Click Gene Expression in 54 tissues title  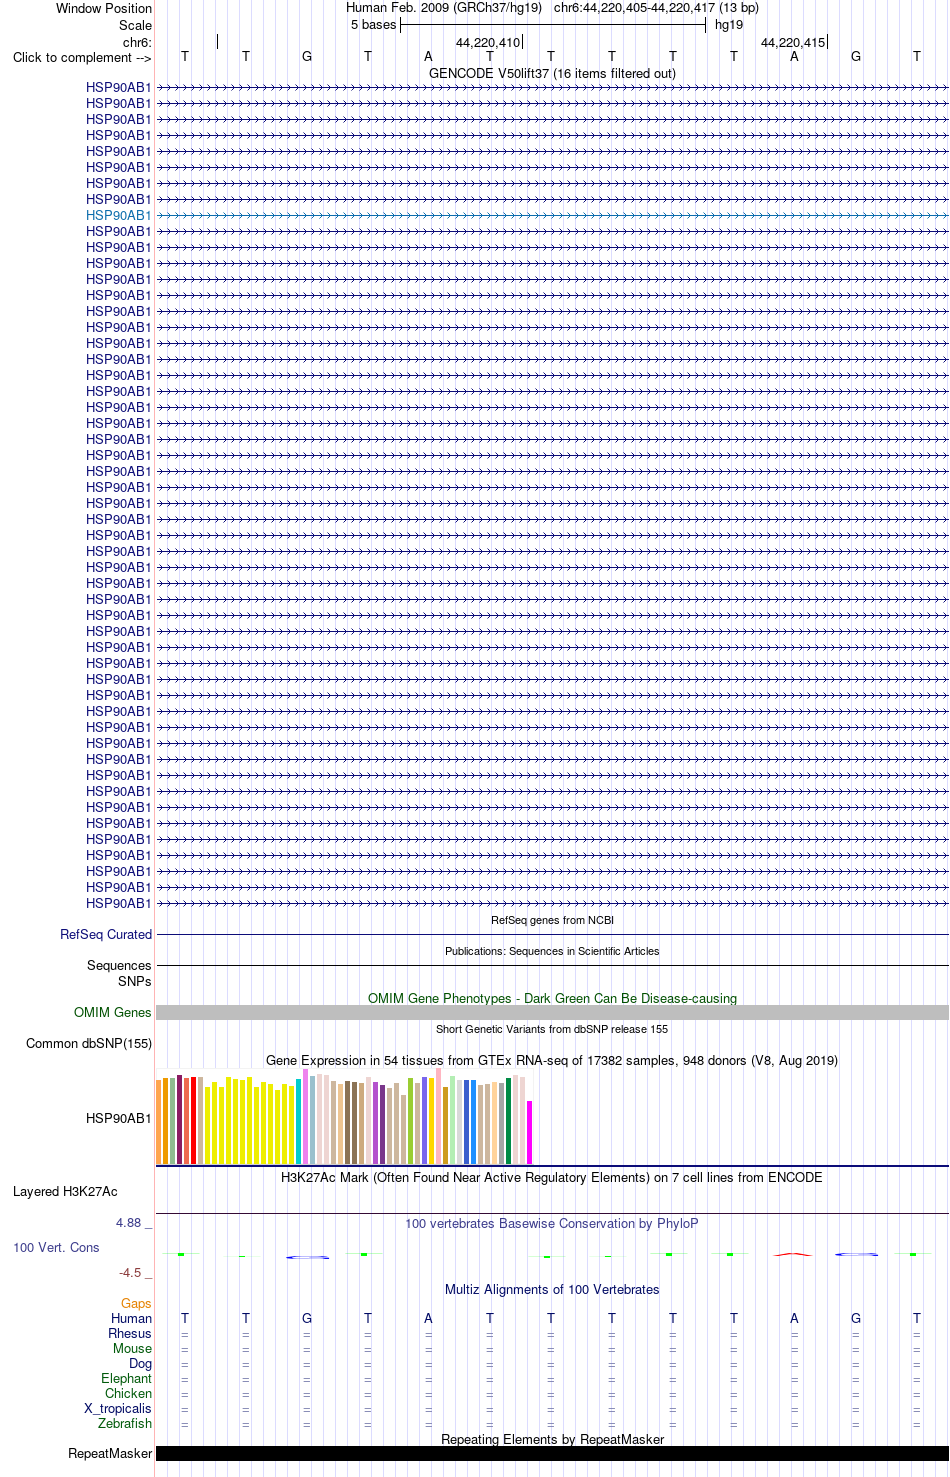tap(552, 1060)
